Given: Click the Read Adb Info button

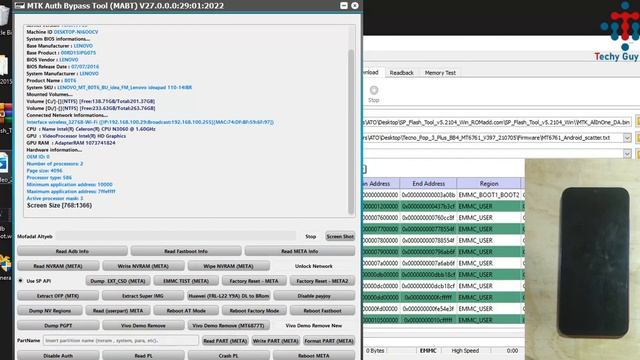Looking at the screenshot, I should point(72,251).
